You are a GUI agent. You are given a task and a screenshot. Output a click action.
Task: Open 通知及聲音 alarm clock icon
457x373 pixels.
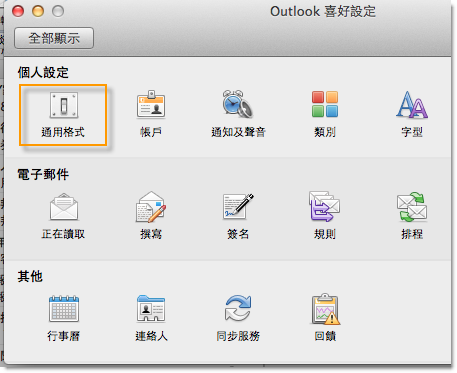[x=238, y=104]
